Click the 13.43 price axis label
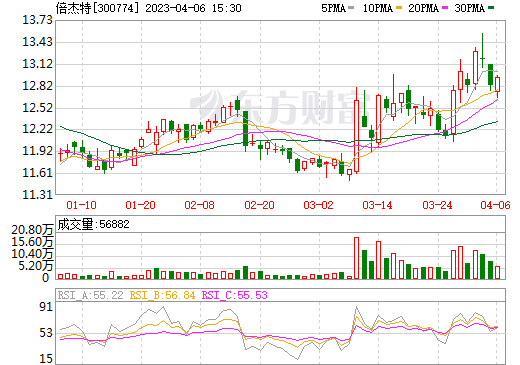This screenshot has height=365, width=520. click(x=37, y=42)
